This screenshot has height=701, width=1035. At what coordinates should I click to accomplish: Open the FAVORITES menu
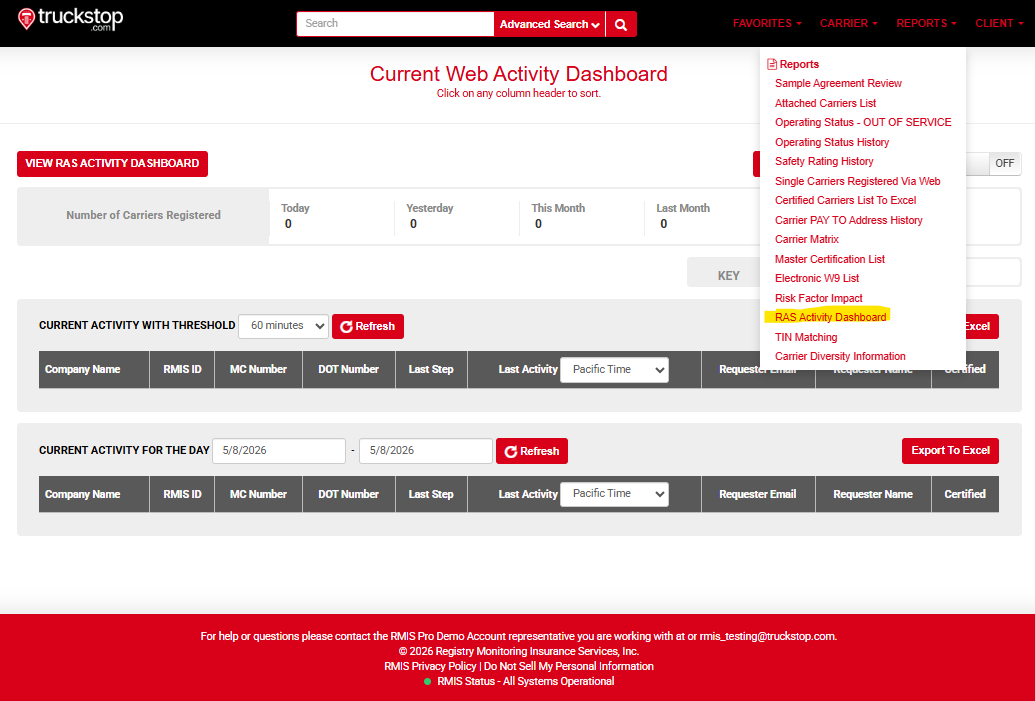(x=767, y=23)
